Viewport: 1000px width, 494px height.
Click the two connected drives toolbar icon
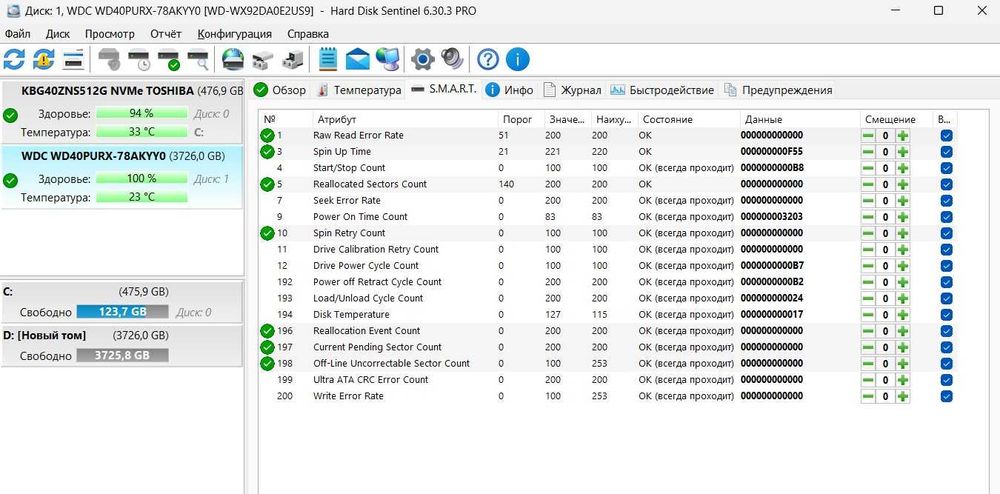point(263,60)
